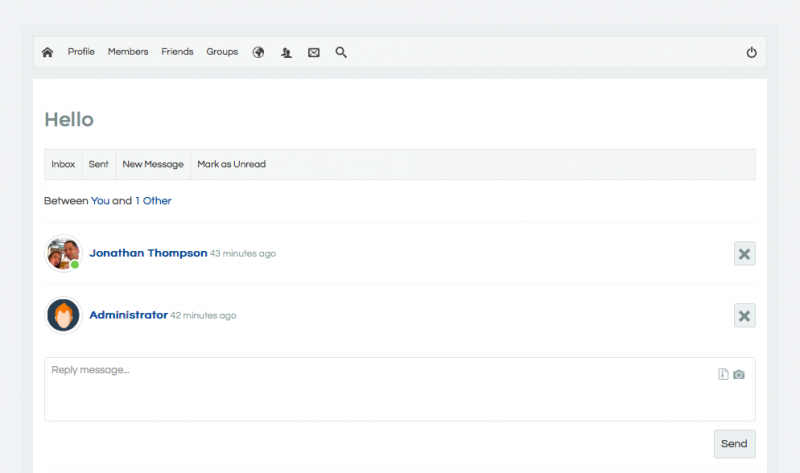Open the friend requests icon
800x473 pixels.
(x=286, y=52)
